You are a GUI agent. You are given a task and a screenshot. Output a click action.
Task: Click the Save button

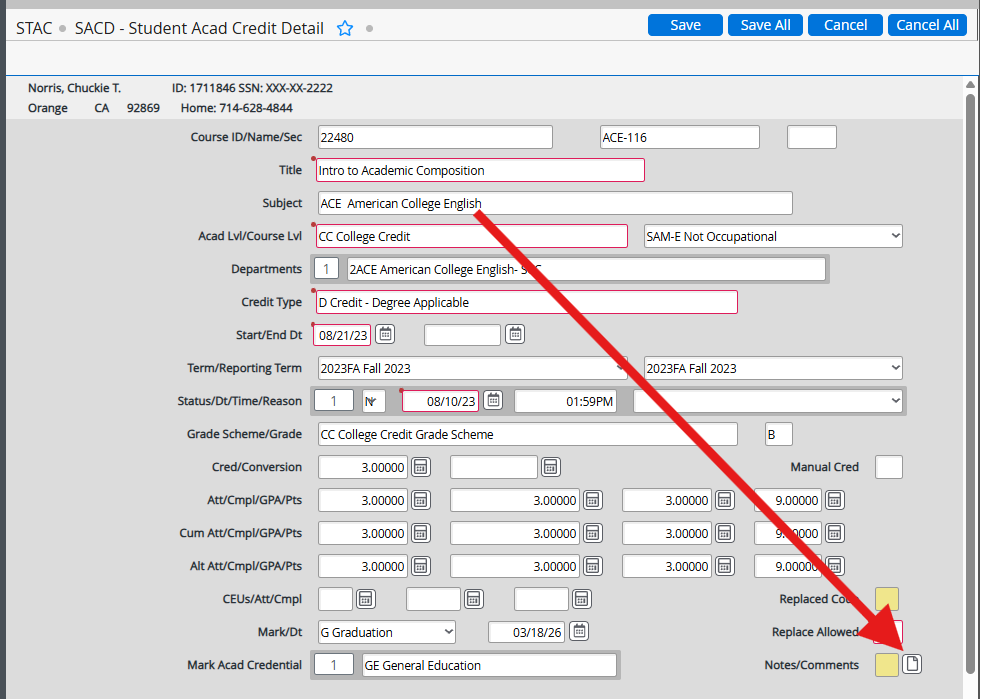point(685,25)
